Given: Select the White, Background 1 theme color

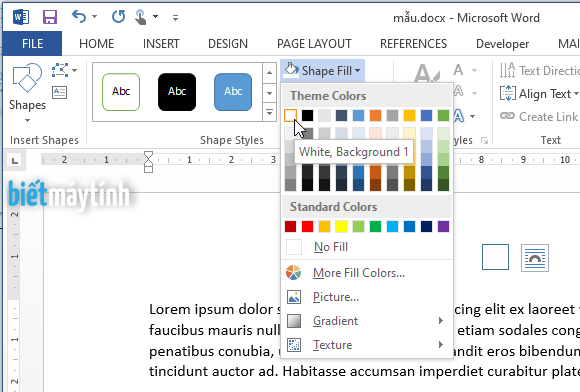Looking at the screenshot, I should click(290, 115).
